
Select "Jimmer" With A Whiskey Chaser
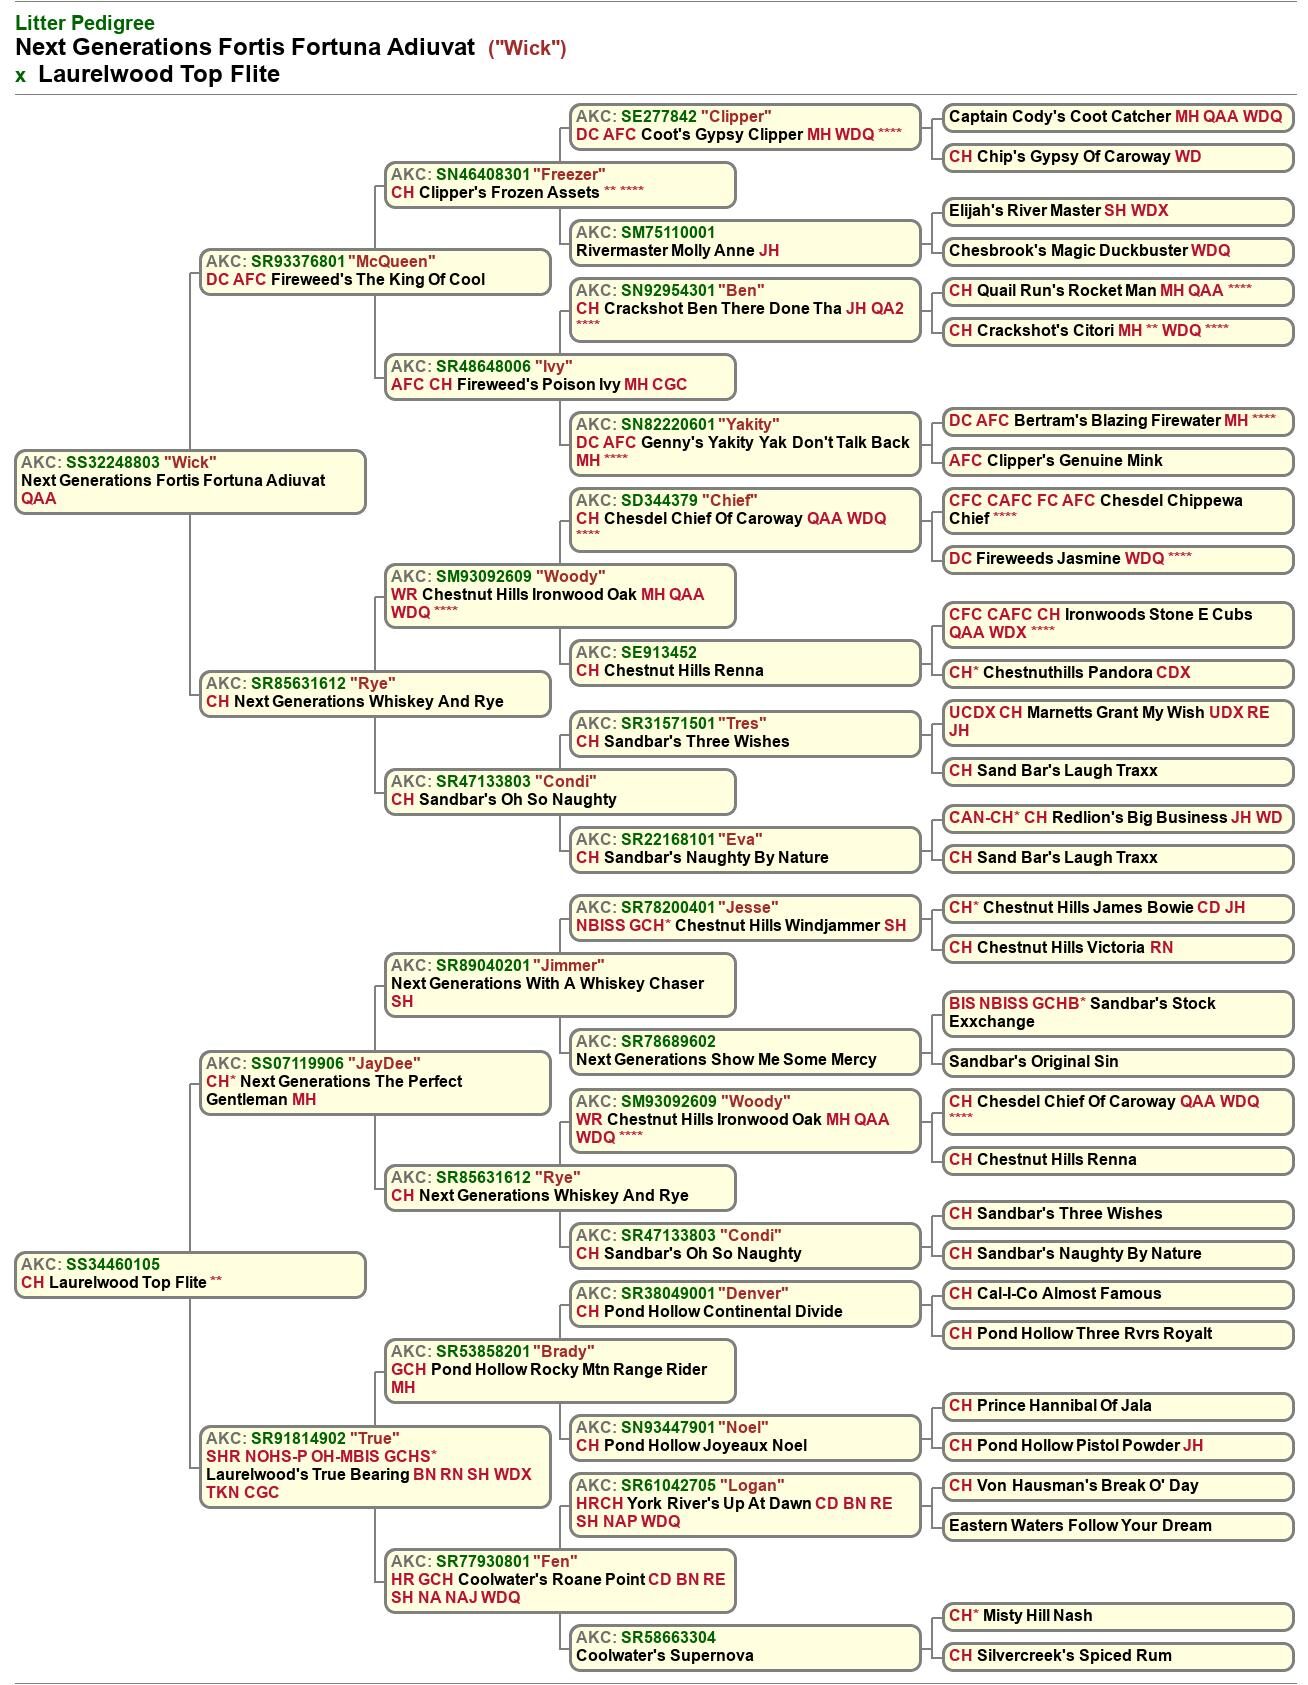pyautogui.click(x=560, y=984)
